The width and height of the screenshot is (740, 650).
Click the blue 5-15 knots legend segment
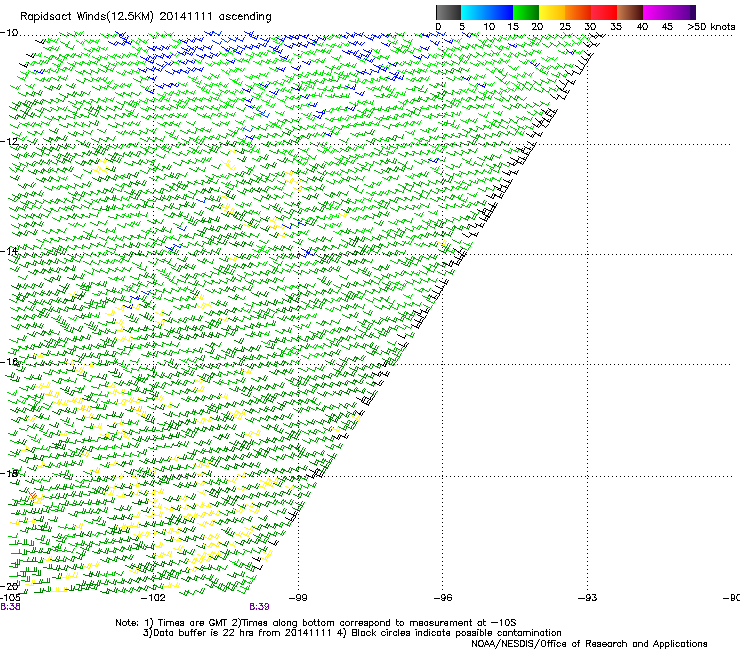[x=487, y=12]
